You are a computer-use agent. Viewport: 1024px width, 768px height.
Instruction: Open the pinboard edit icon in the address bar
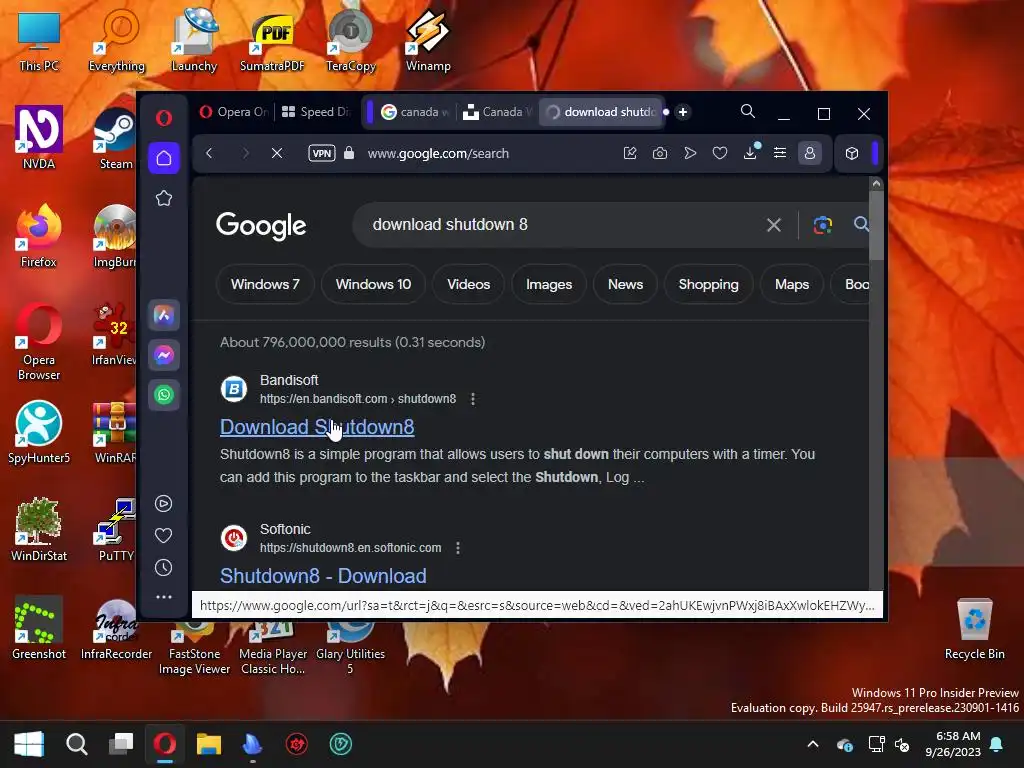coord(630,153)
